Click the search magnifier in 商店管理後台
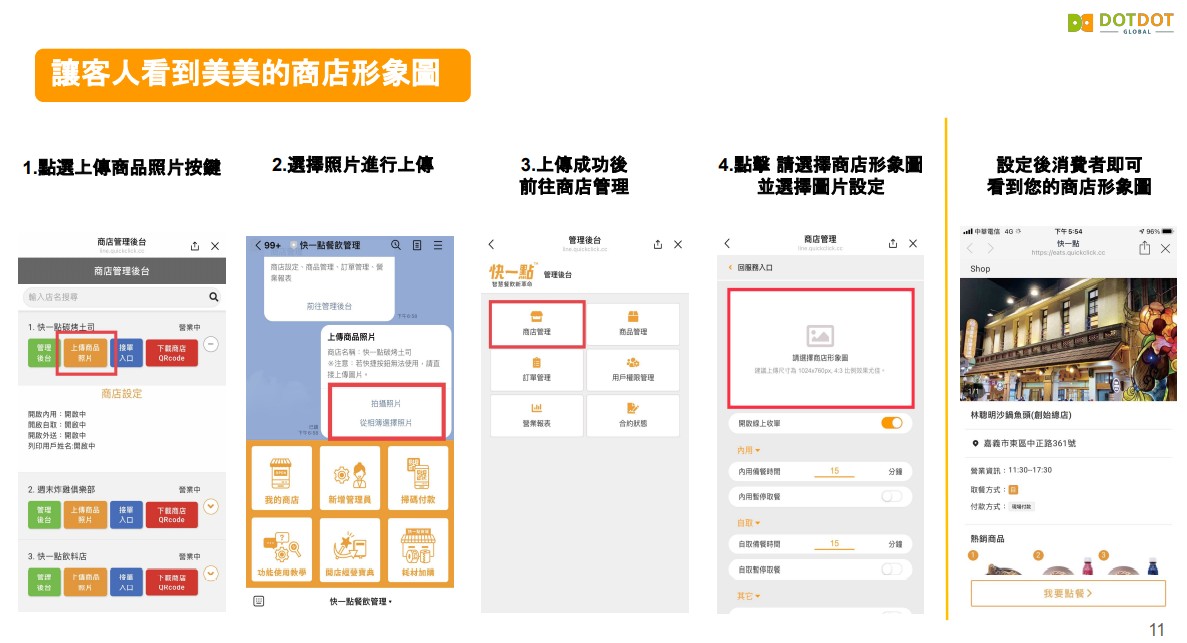This screenshot has width=1187, height=643. [x=213, y=297]
